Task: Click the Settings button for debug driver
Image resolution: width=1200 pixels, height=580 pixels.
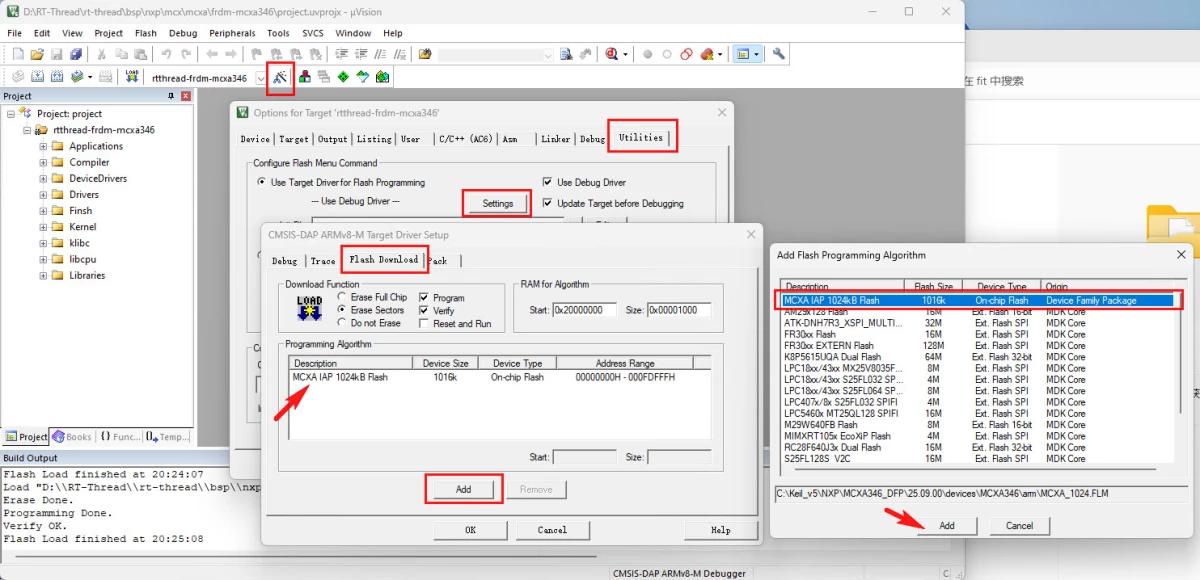Action: click(x=497, y=203)
